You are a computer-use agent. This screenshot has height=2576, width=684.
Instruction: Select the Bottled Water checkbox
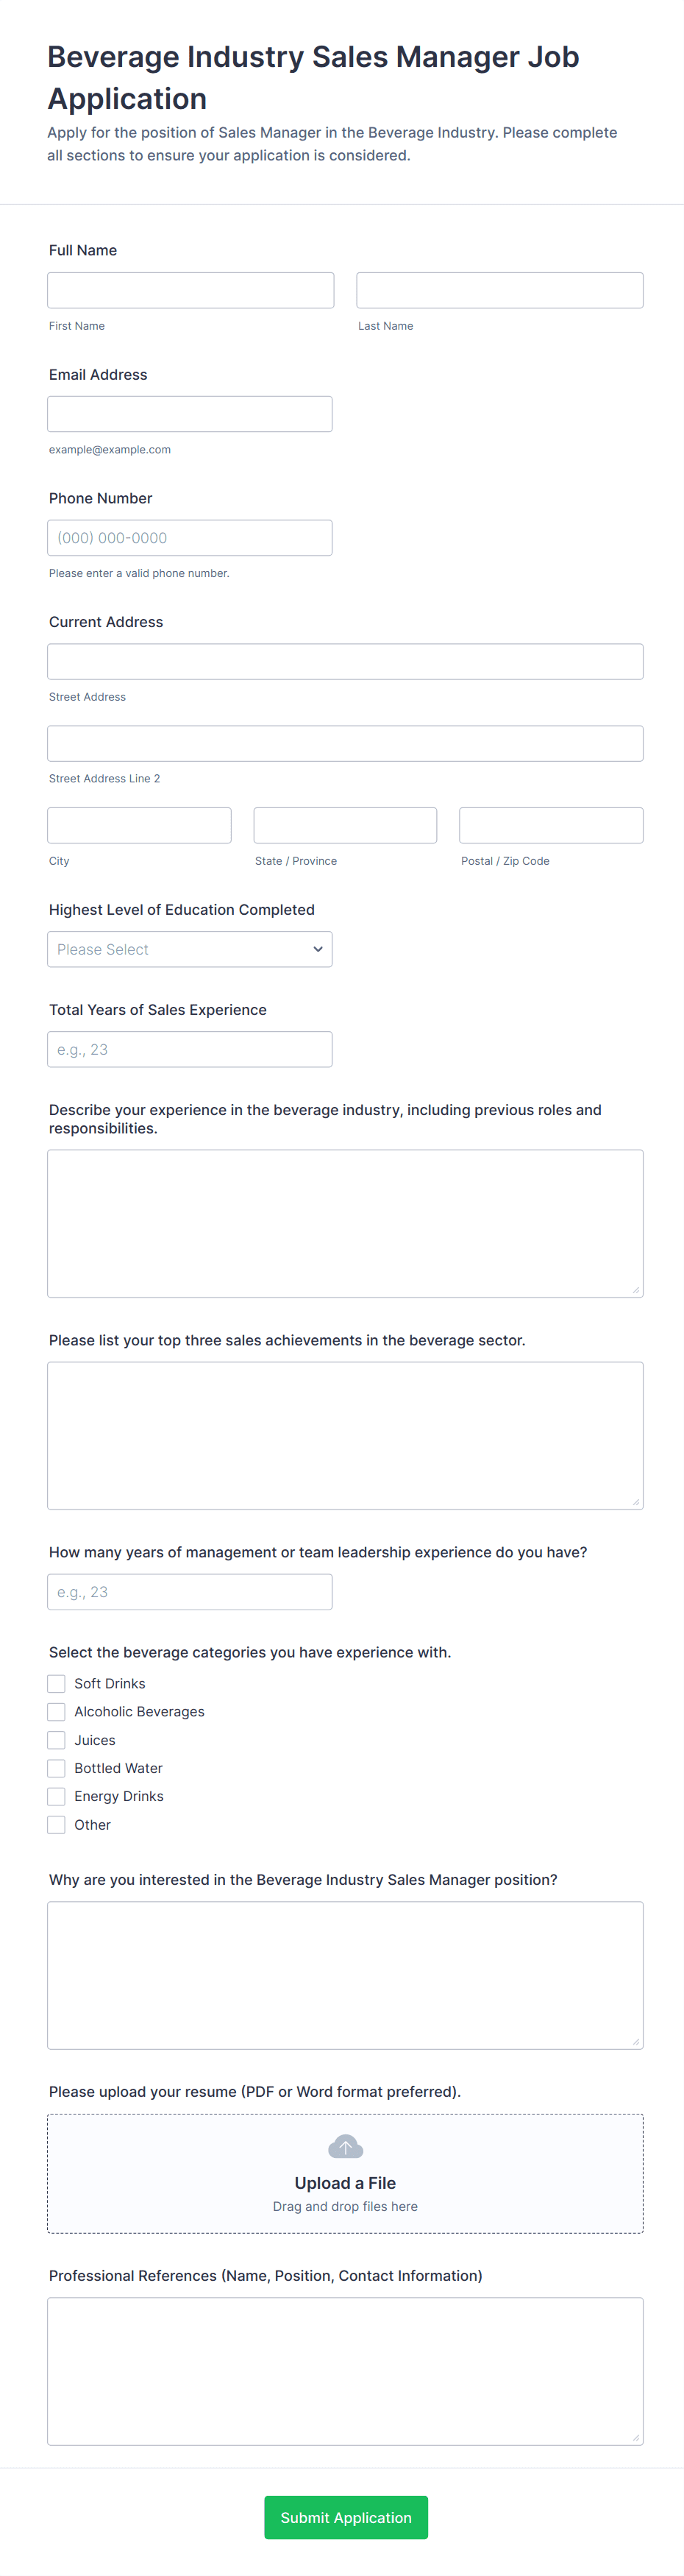click(x=57, y=1768)
